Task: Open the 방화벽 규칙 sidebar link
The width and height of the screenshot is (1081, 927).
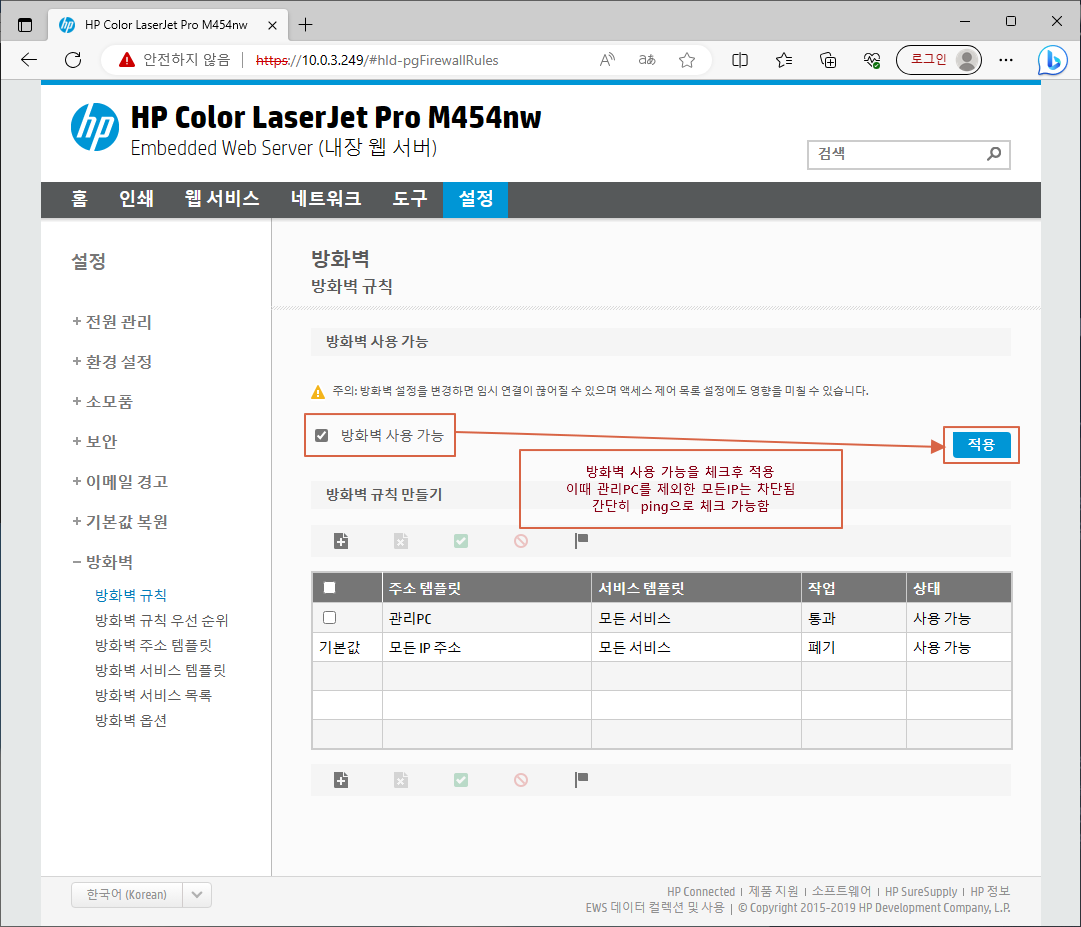Action: coord(131,595)
